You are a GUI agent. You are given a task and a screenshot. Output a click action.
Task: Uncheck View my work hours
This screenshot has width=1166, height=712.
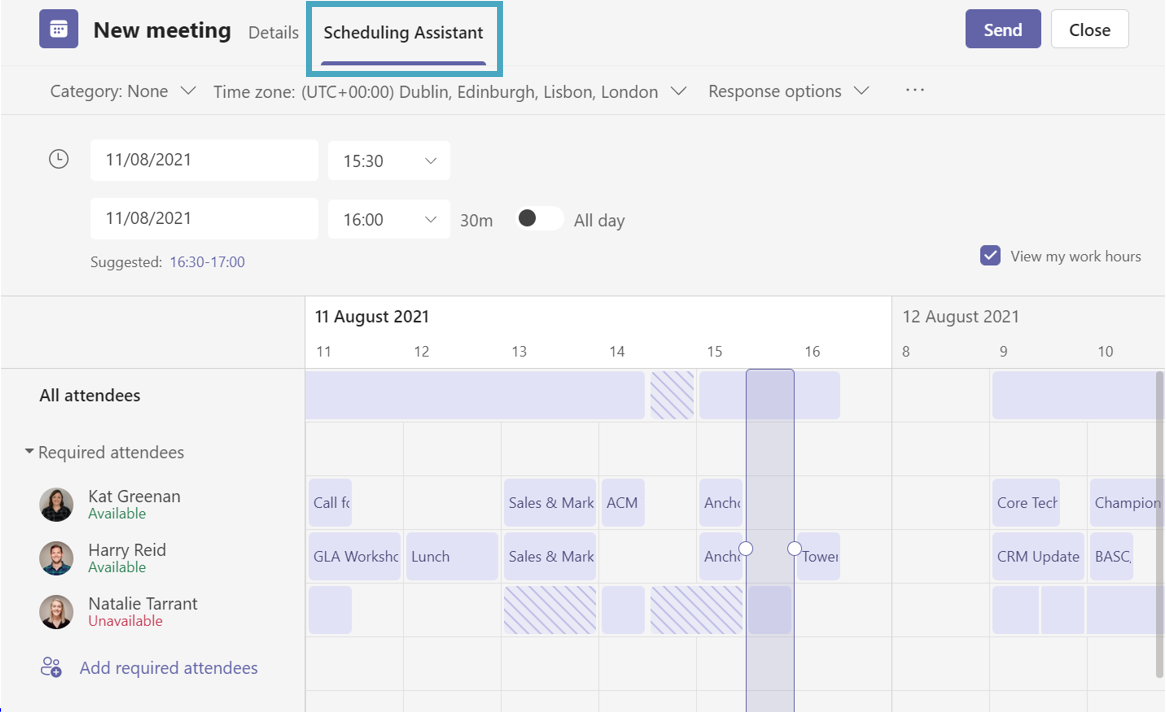[x=990, y=255]
